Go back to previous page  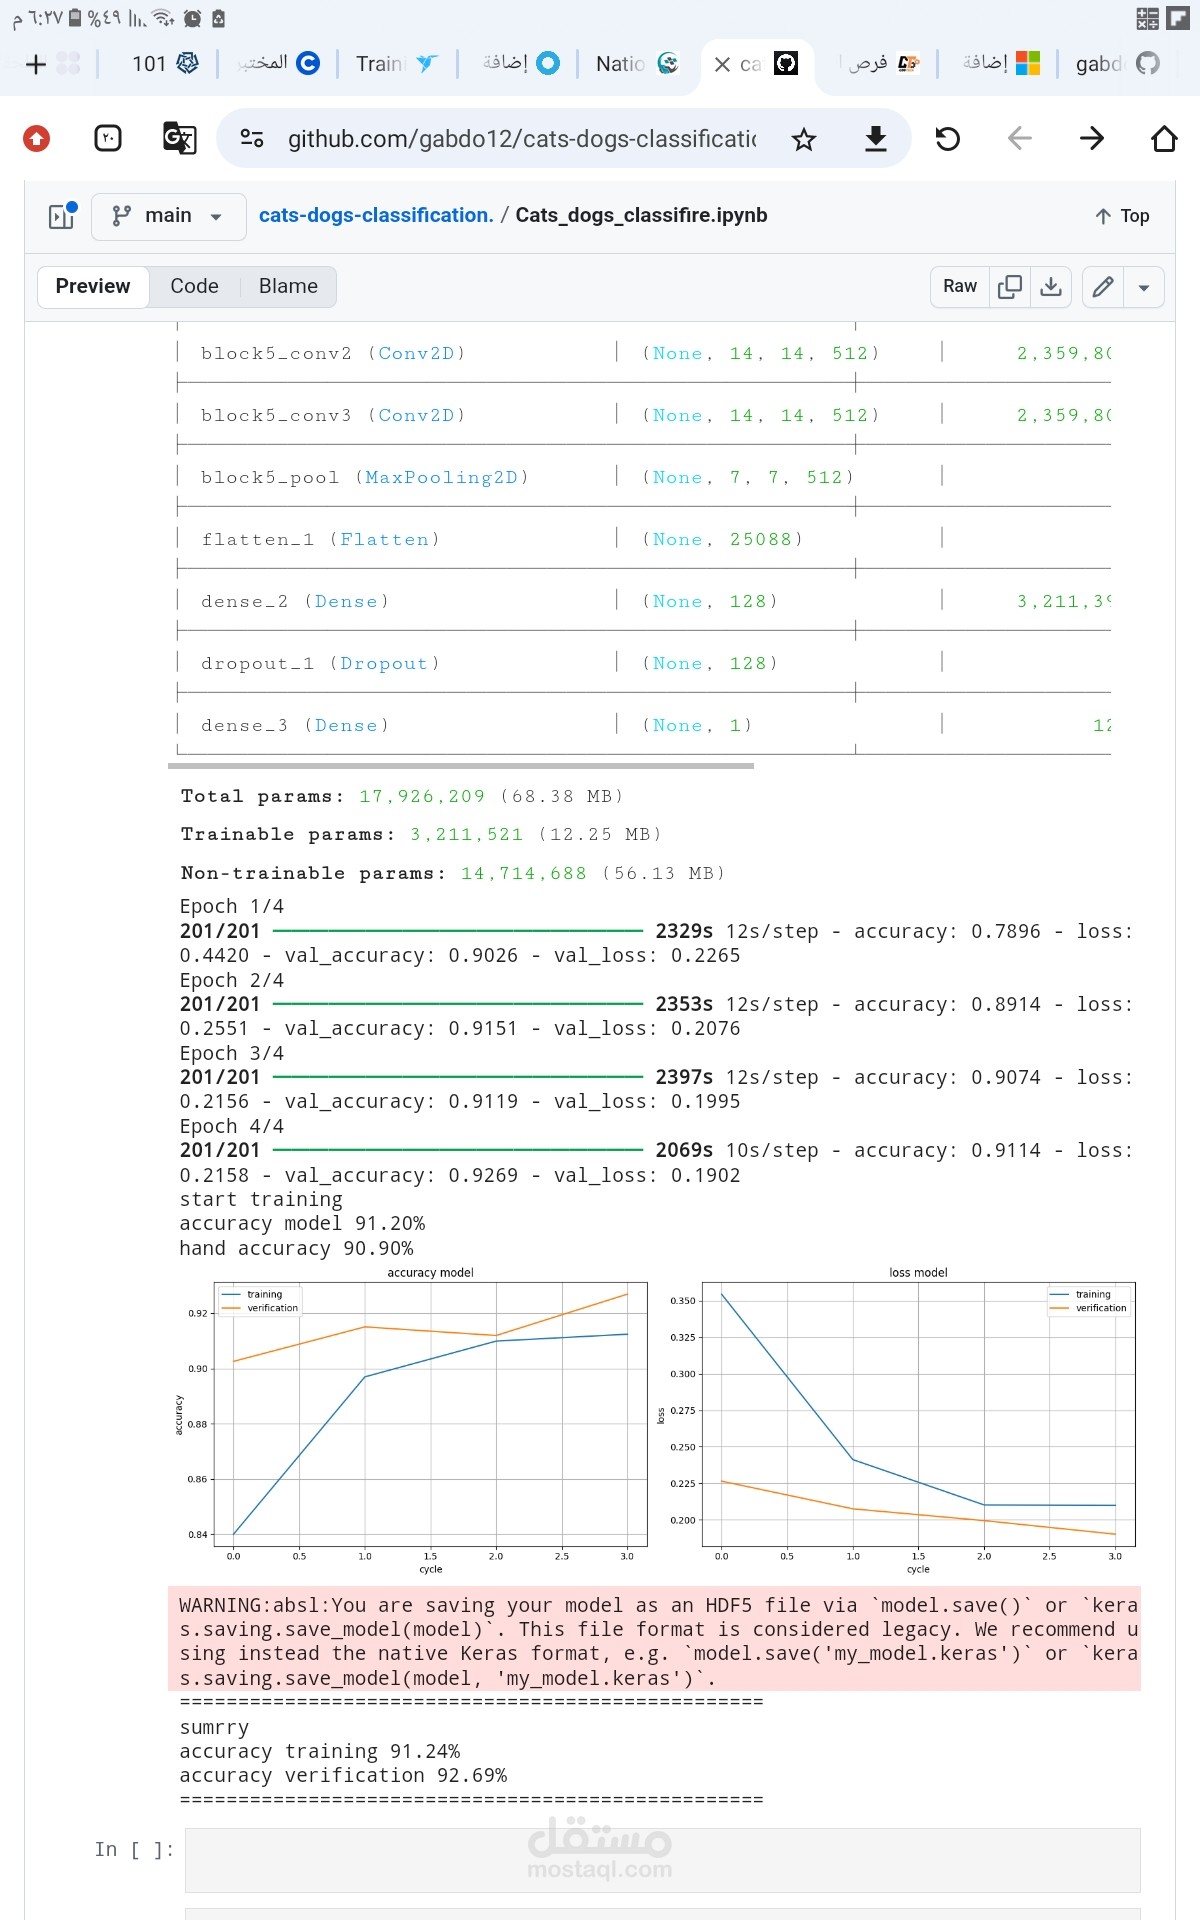[x=1020, y=138]
